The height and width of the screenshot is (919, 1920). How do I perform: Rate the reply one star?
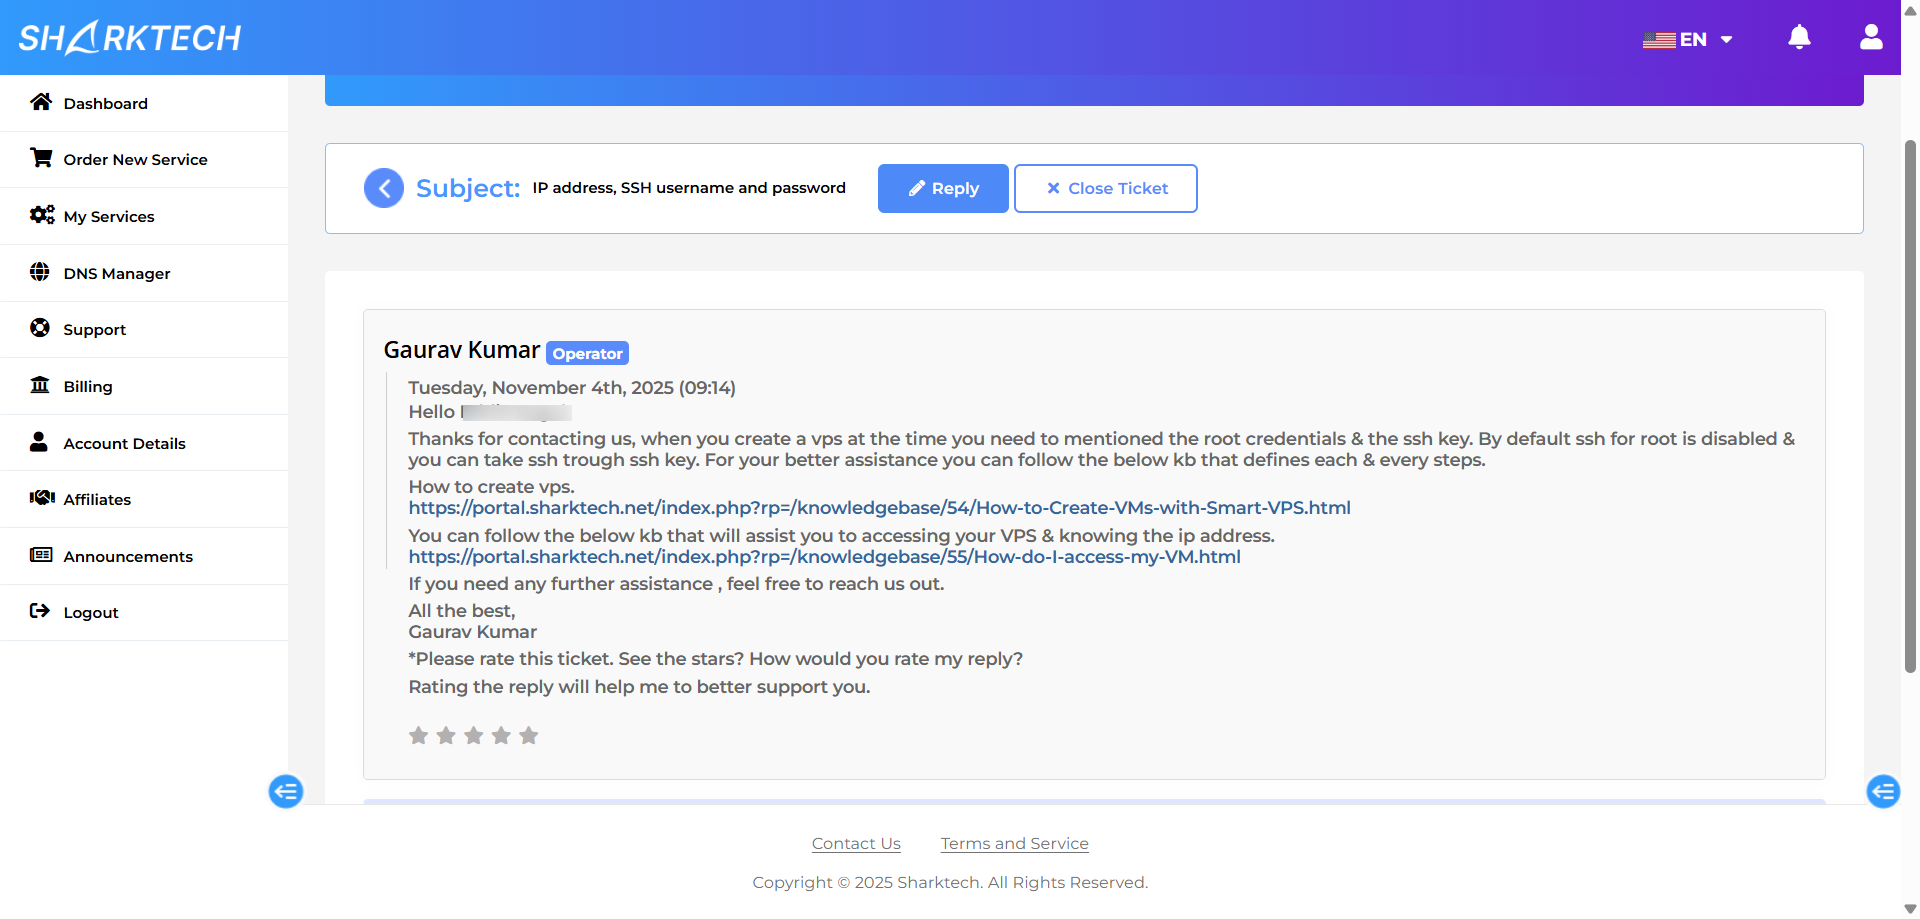coord(419,736)
